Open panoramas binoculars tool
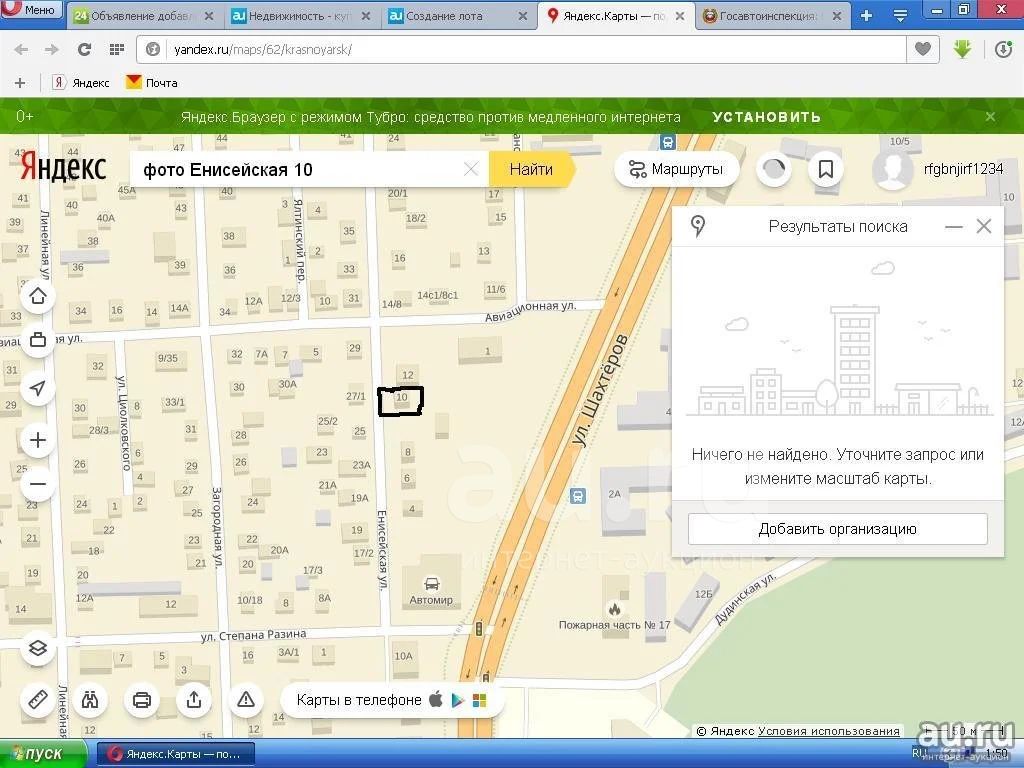Screen dimensions: 1024x768 [x=90, y=699]
